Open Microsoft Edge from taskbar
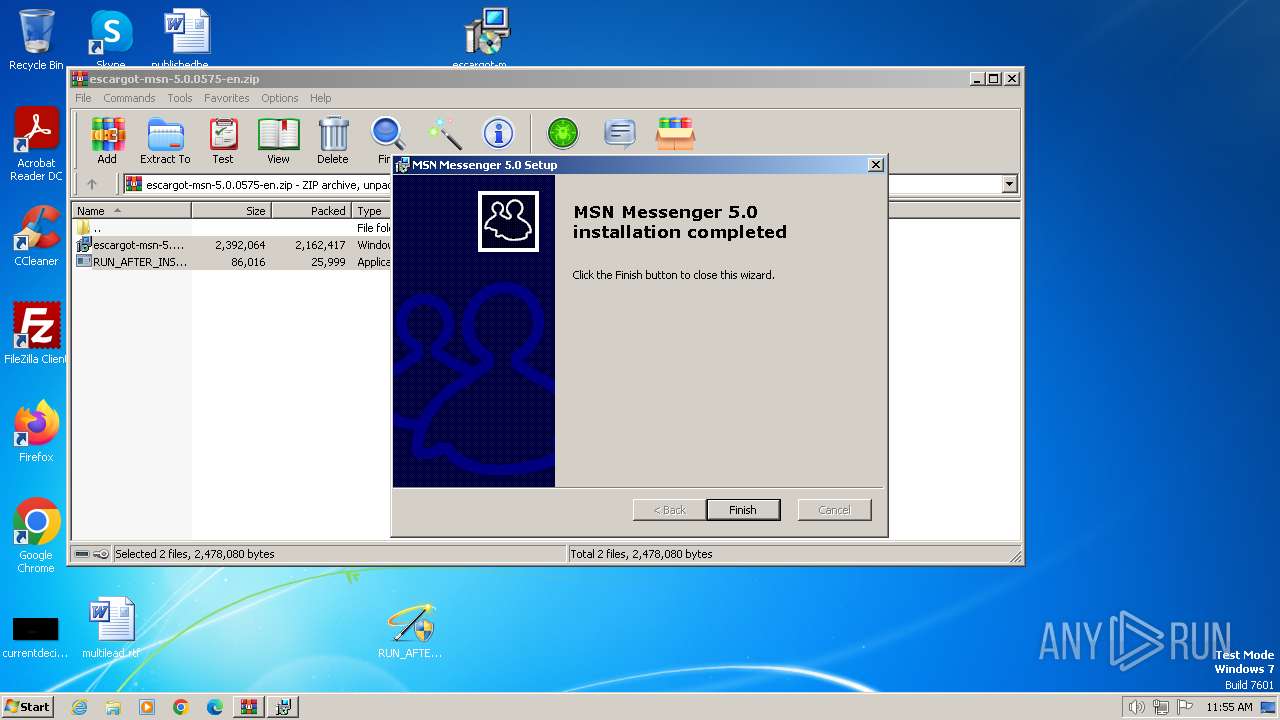The height and width of the screenshot is (720, 1280). tap(215, 707)
